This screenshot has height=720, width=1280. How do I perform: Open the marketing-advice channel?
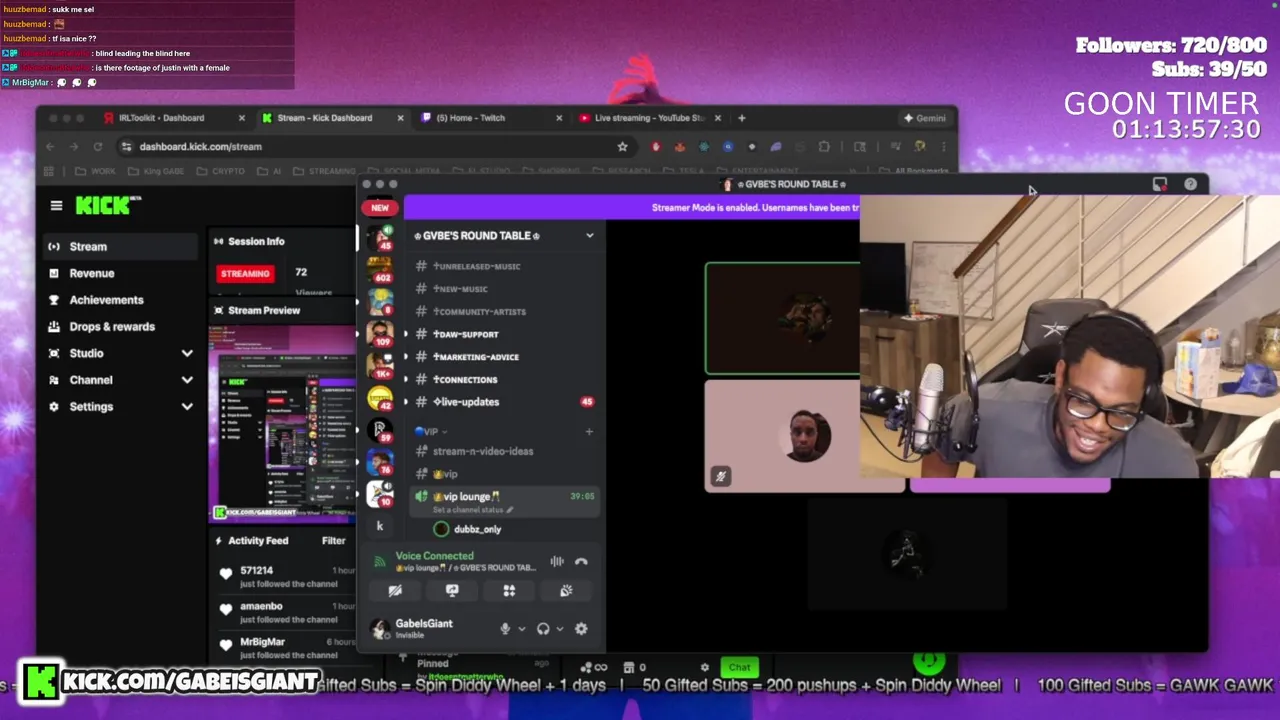point(476,357)
